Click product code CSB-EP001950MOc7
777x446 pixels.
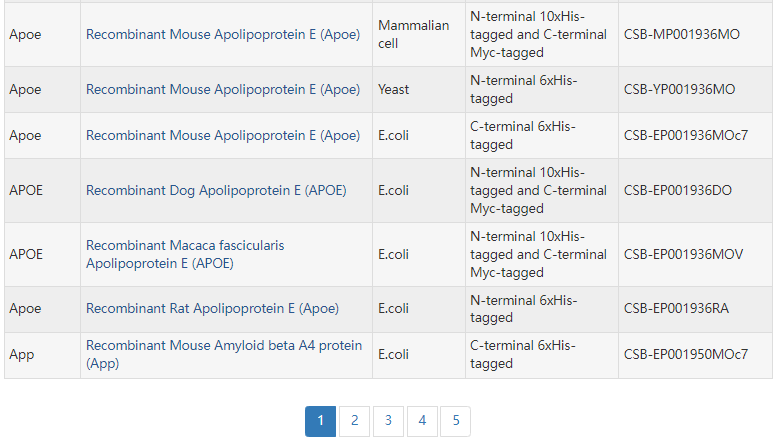click(x=685, y=354)
